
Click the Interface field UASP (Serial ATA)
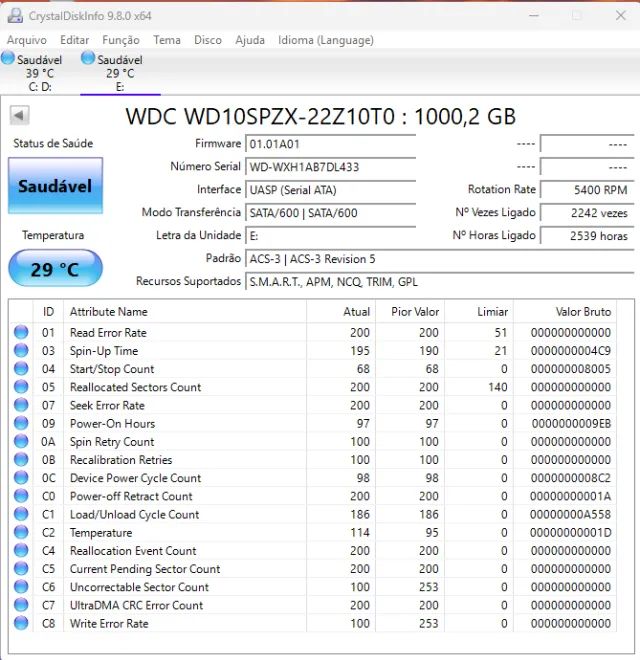pyautogui.click(x=331, y=190)
